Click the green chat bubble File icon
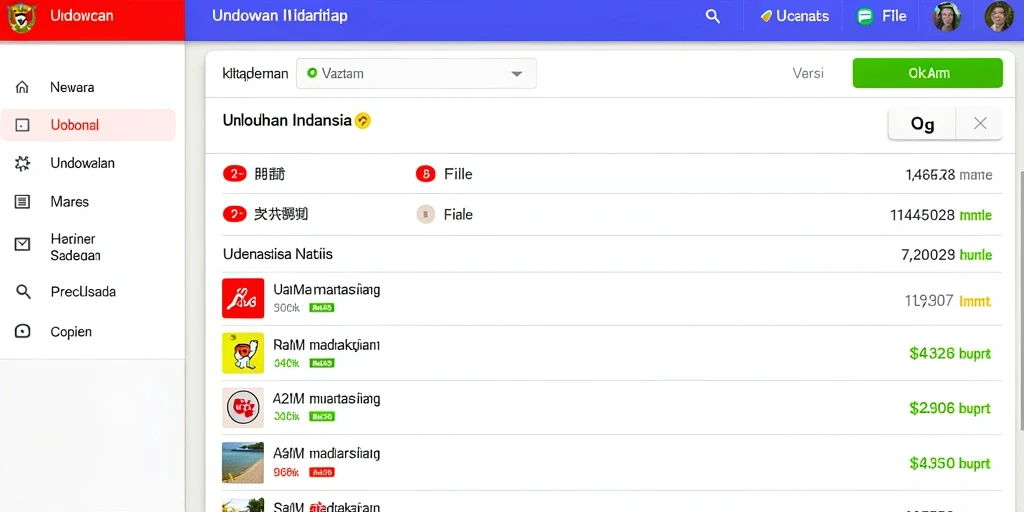This screenshot has height=512, width=1024. [x=865, y=16]
